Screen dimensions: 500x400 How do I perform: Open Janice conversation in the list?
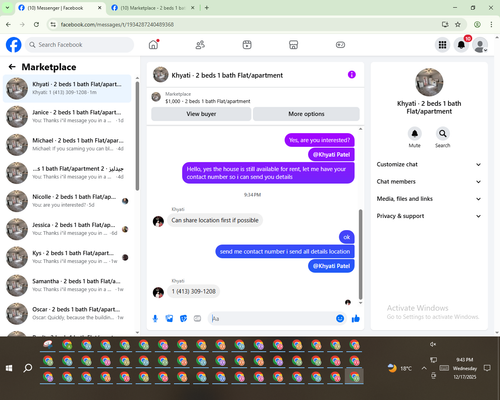[67, 117]
